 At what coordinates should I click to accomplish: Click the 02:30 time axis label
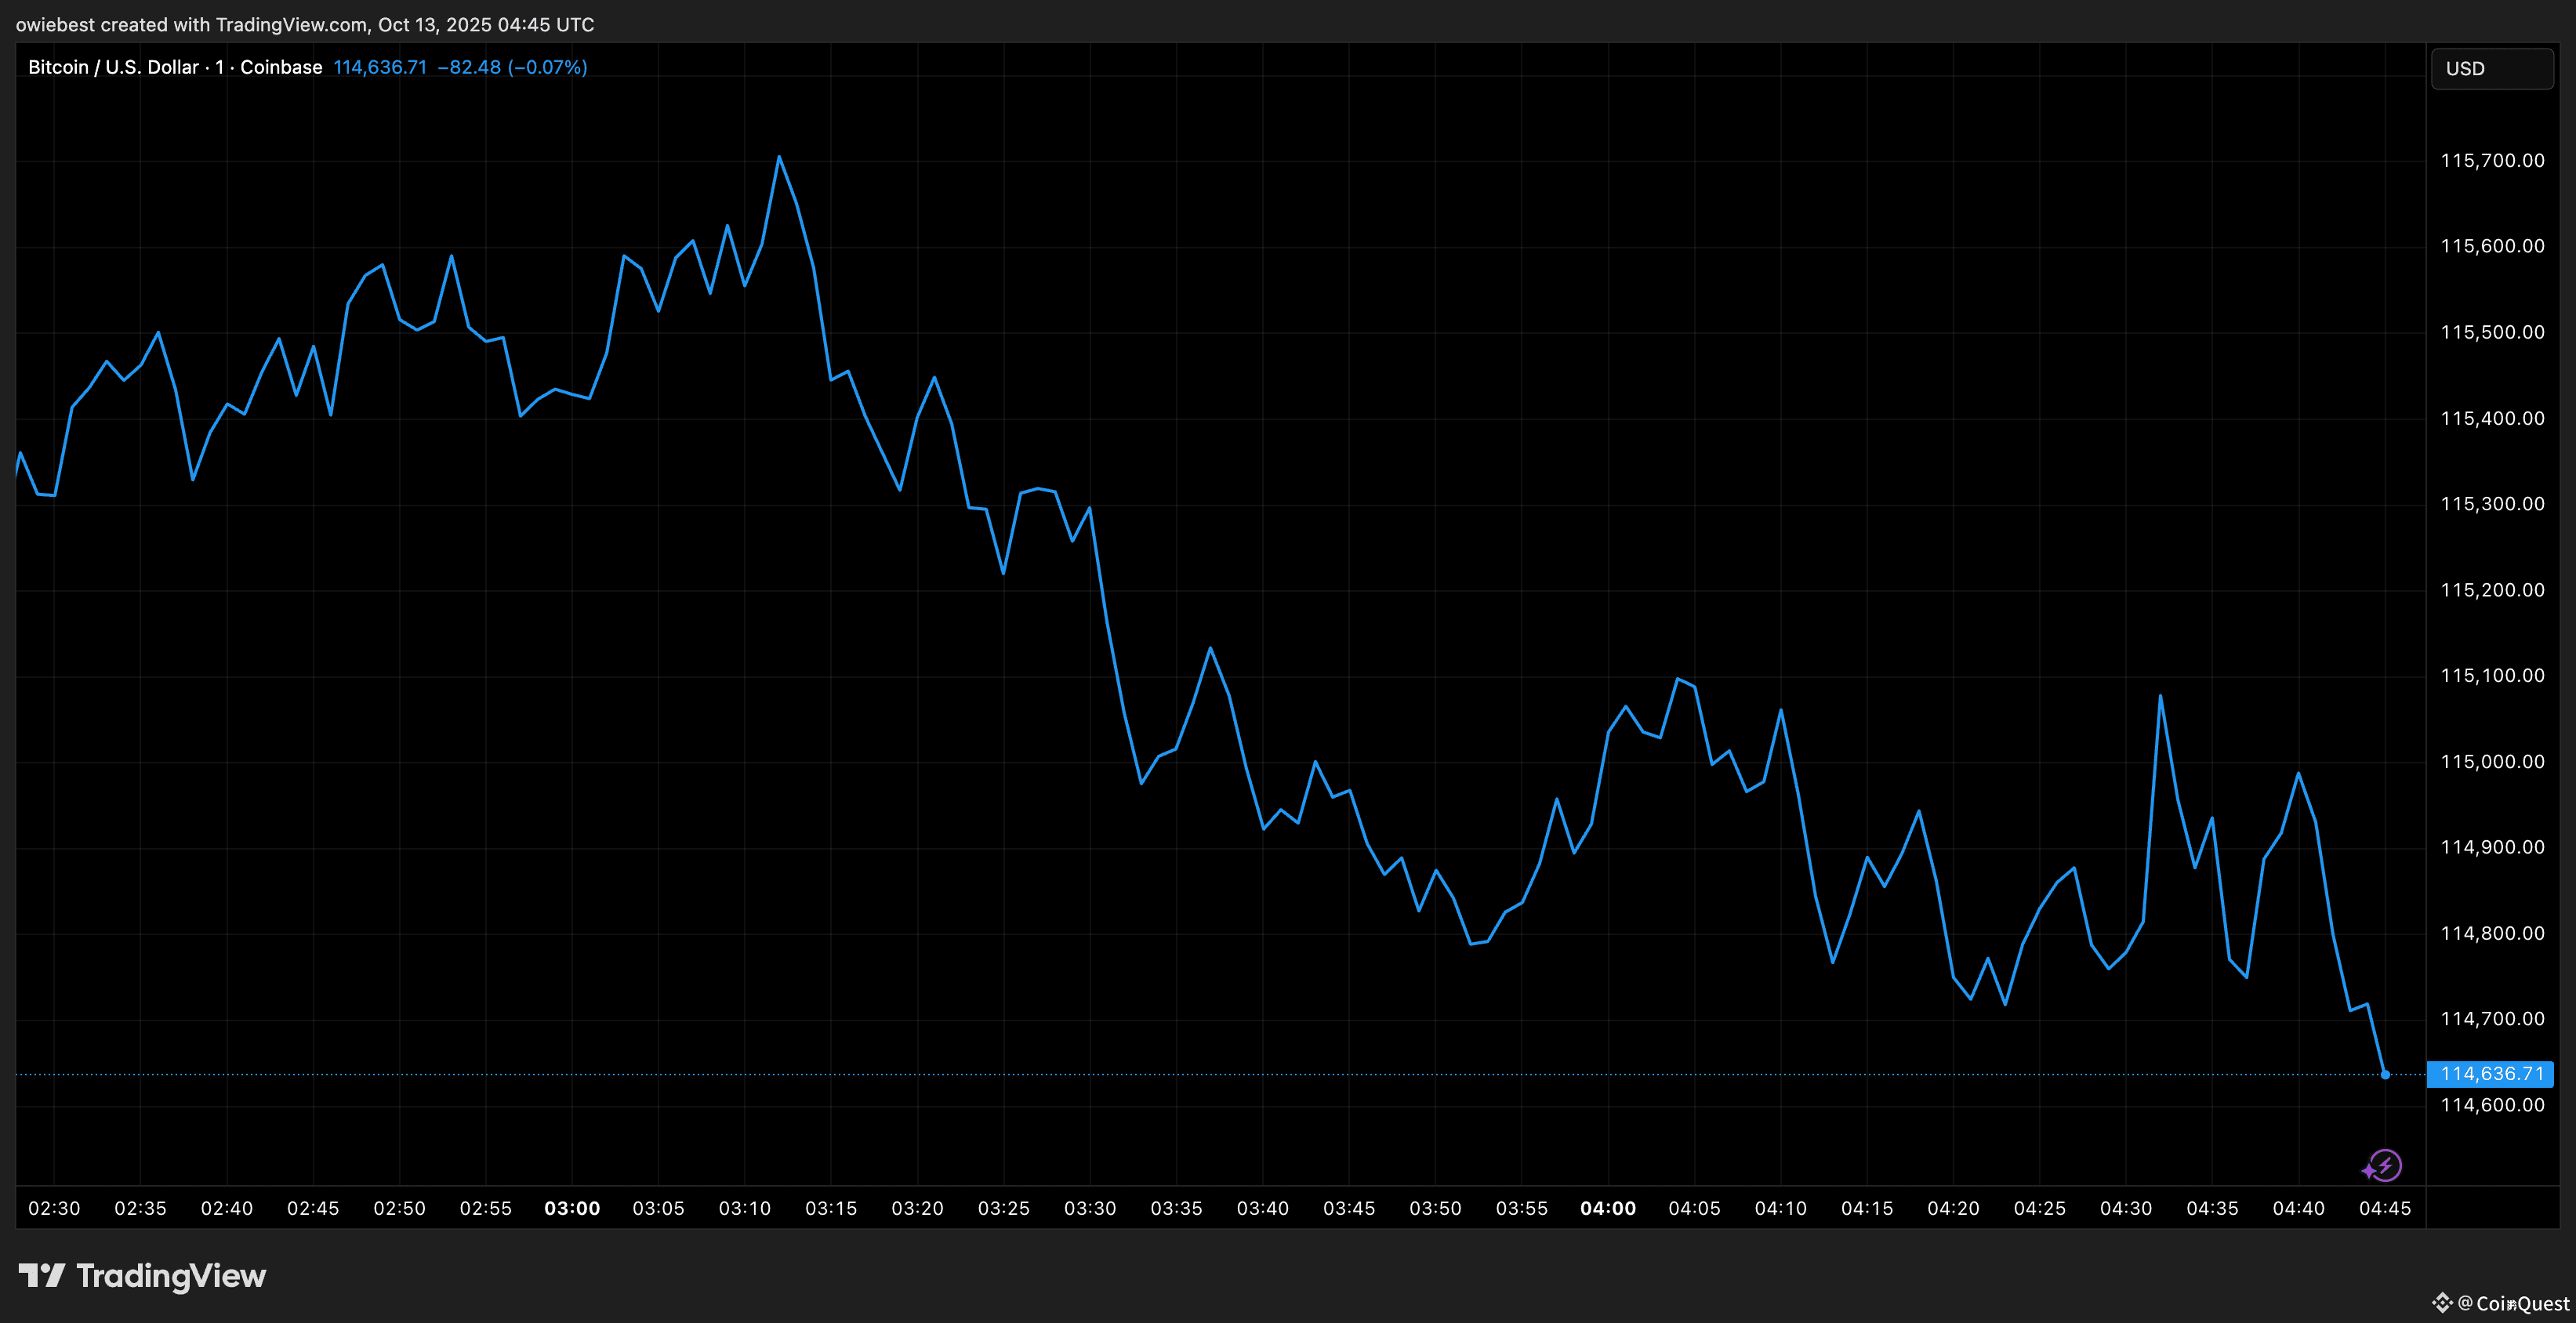[54, 1208]
